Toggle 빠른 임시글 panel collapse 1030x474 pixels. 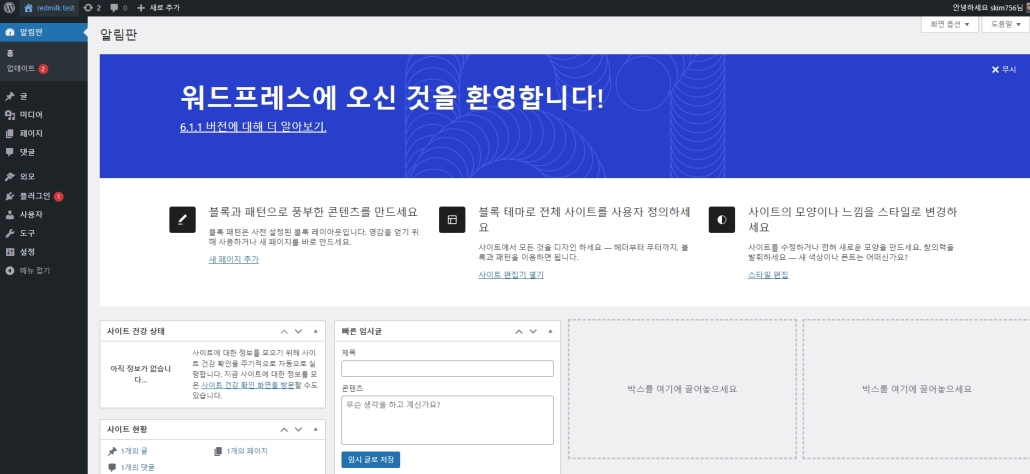click(550, 332)
